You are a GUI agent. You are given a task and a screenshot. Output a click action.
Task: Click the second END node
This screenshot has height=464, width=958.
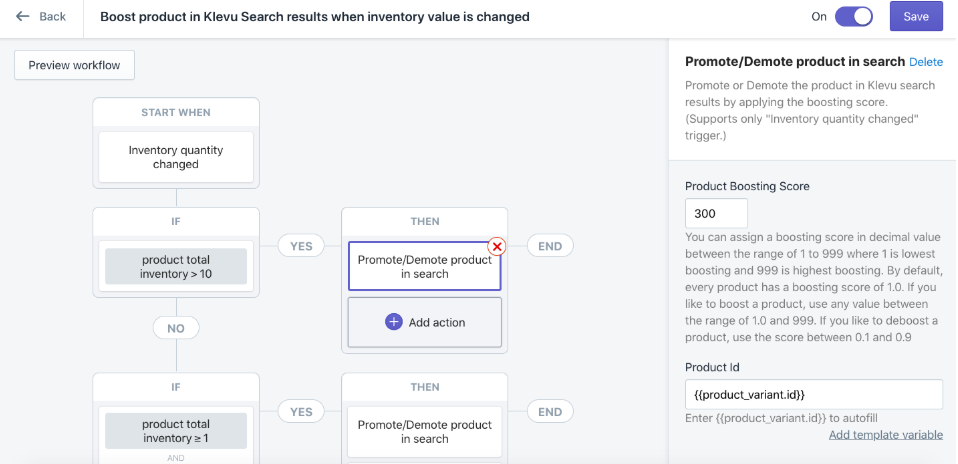point(550,411)
